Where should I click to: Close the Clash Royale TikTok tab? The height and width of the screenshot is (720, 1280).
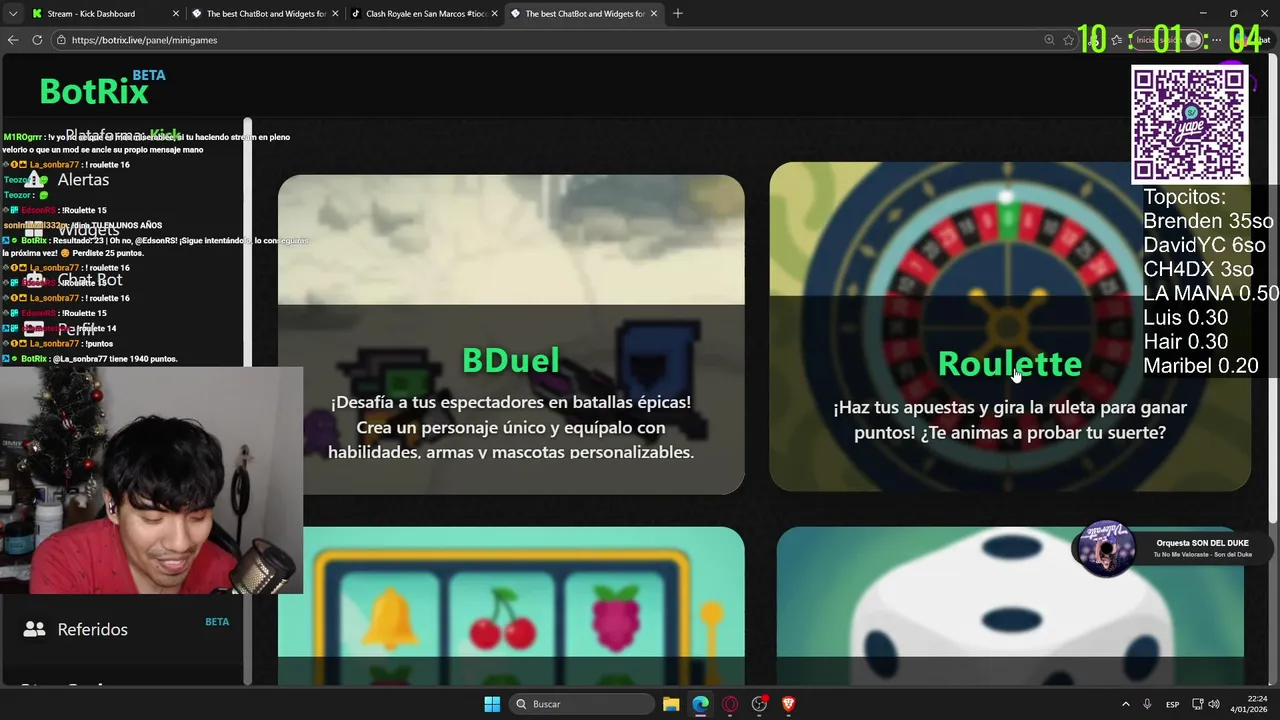(494, 14)
